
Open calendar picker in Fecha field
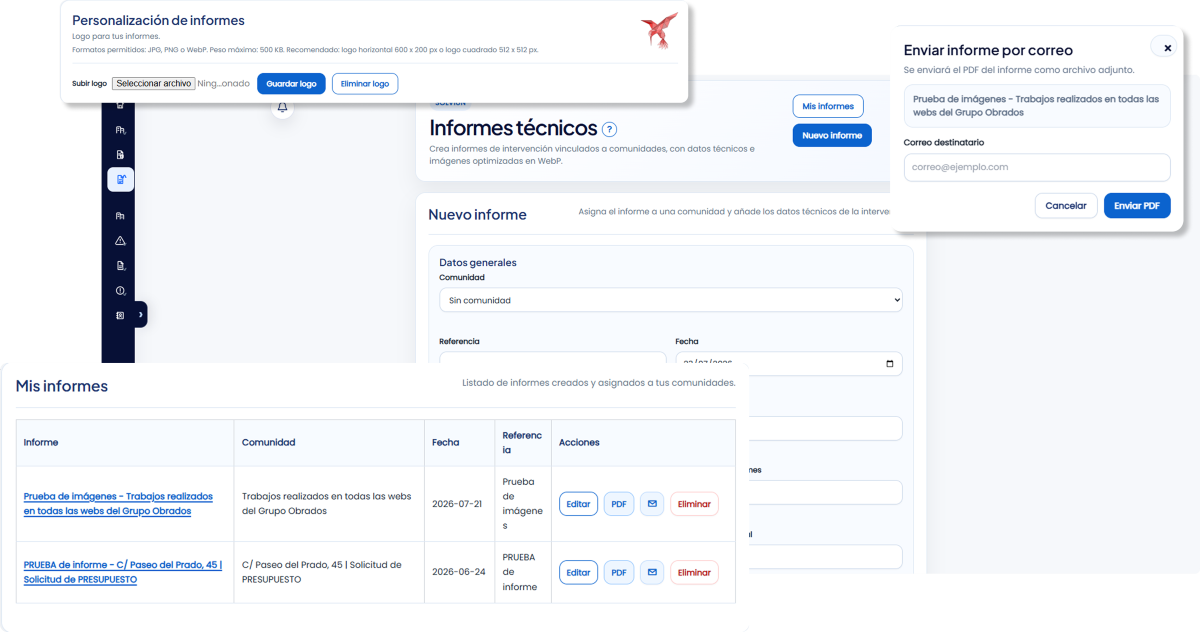pos(890,364)
